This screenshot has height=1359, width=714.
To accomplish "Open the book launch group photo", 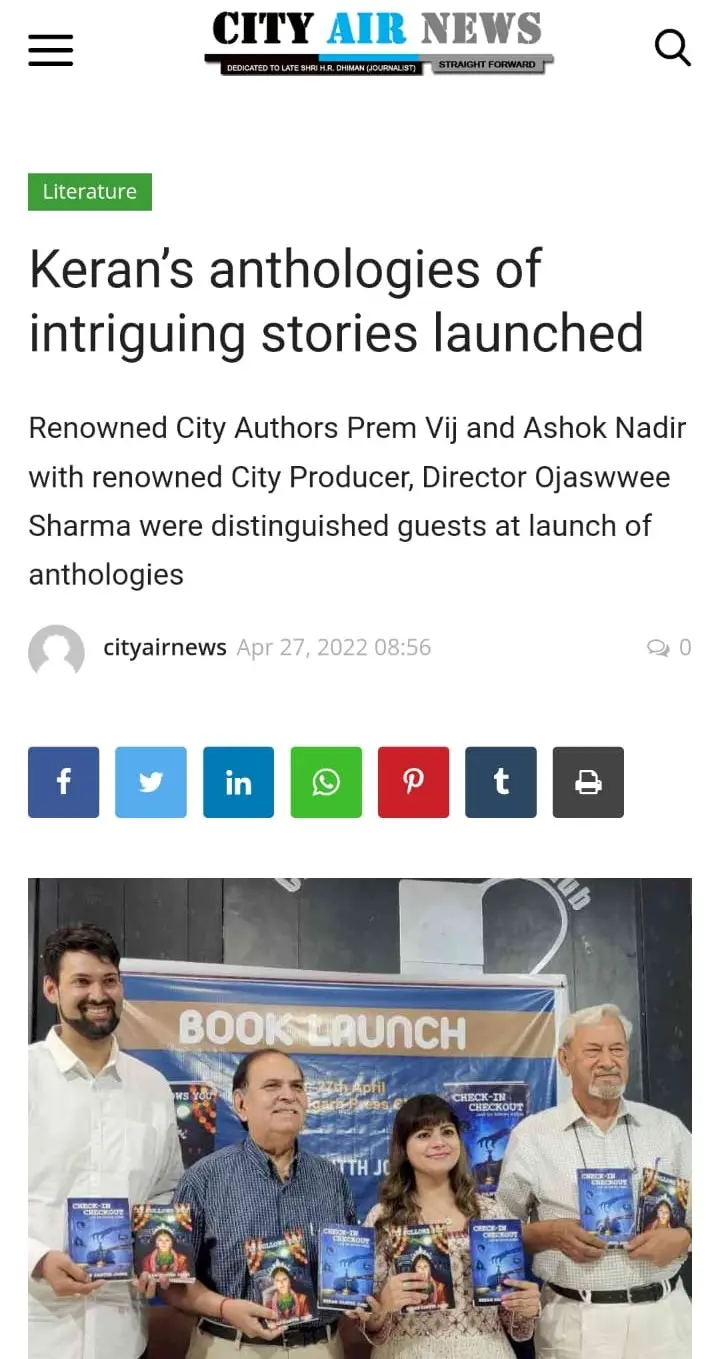I will tap(360, 1118).
